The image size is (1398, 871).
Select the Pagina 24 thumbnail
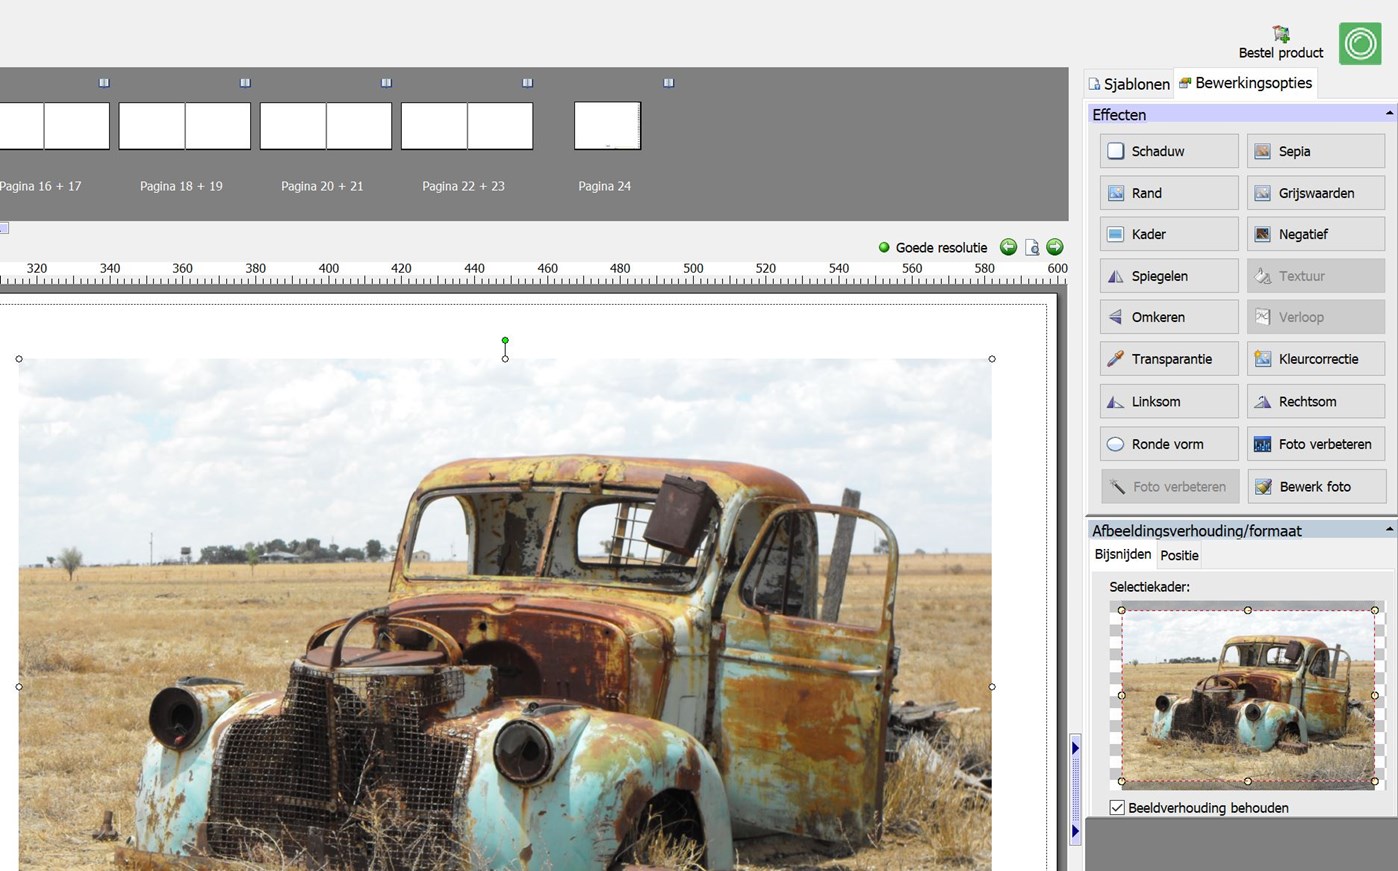pos(607,126)
